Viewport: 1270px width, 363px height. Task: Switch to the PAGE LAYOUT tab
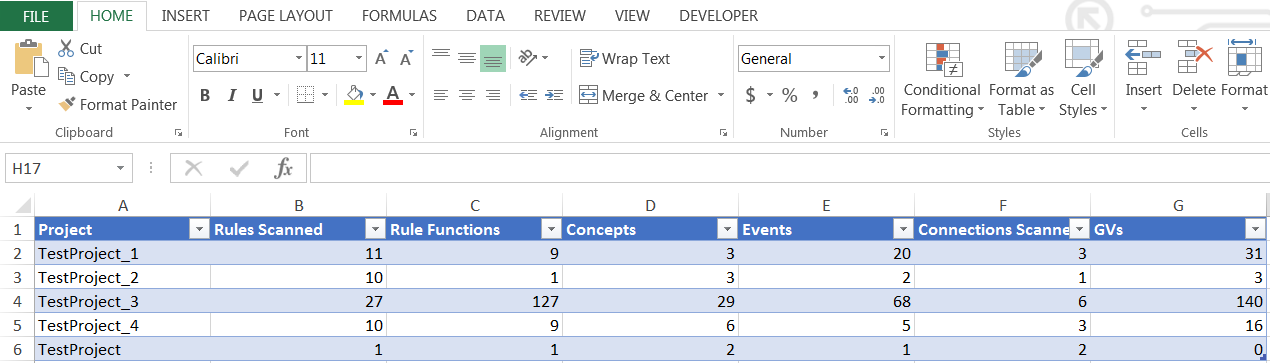point(285,16)
